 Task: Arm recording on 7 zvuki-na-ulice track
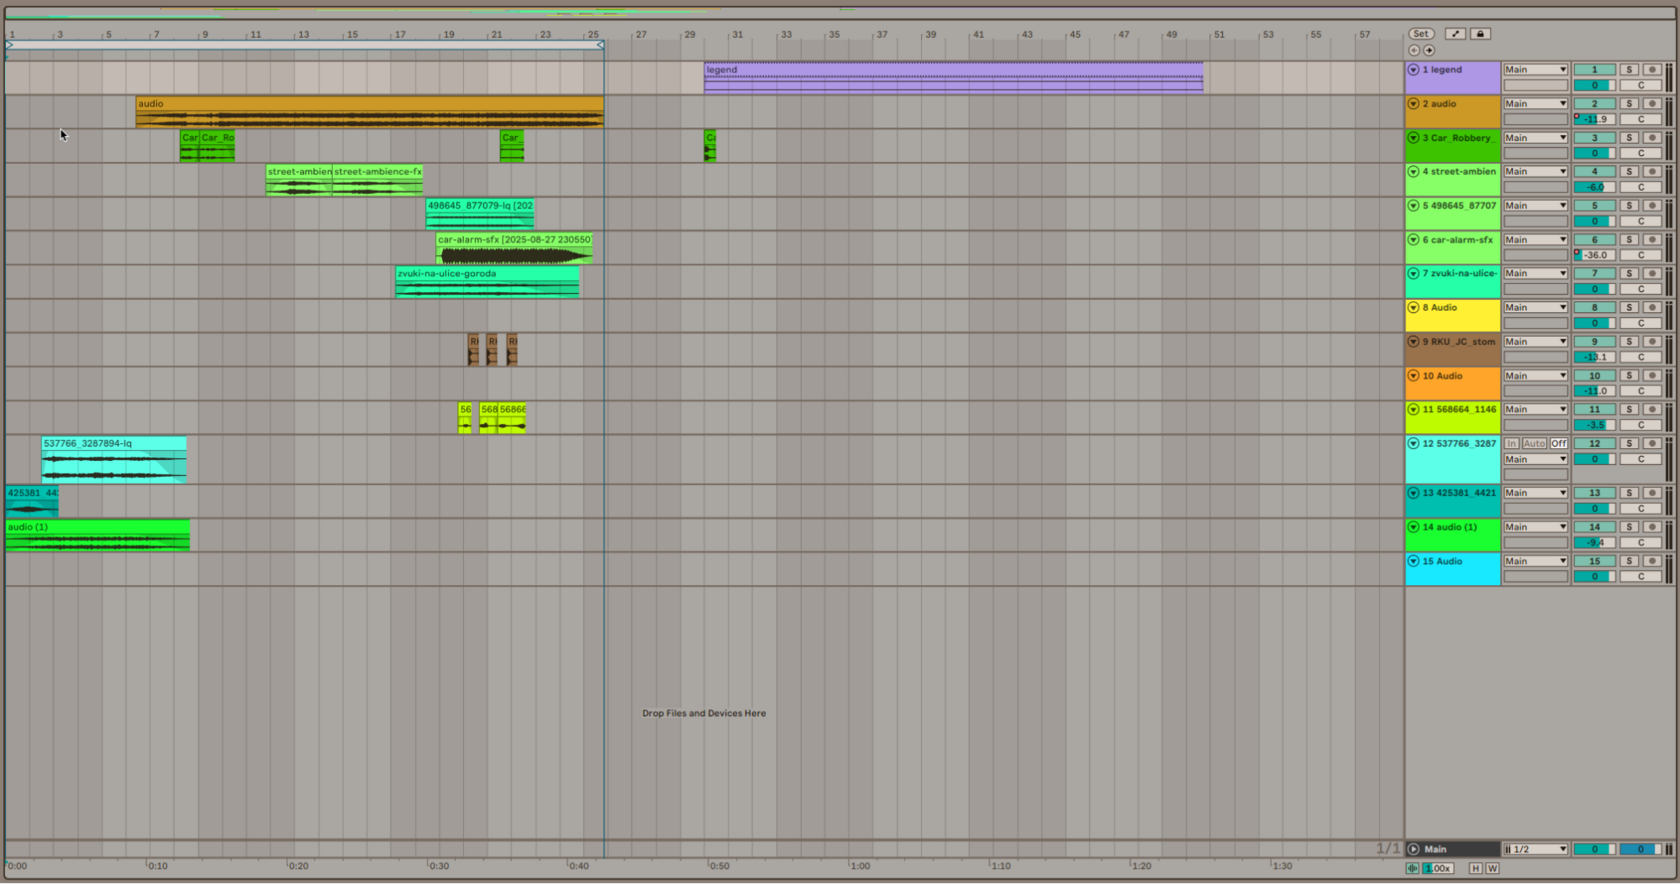click(1652, 274)
